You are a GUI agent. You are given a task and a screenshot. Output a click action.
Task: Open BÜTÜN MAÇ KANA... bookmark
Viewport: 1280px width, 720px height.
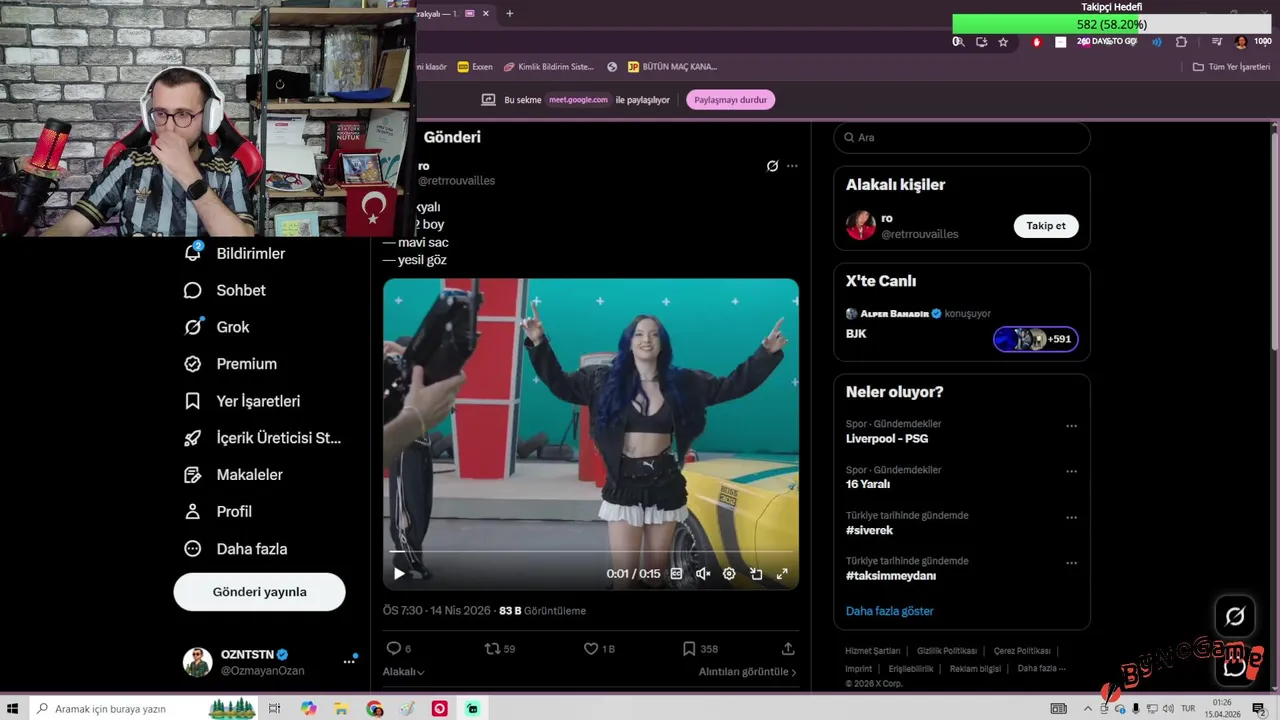coord(672,67)
